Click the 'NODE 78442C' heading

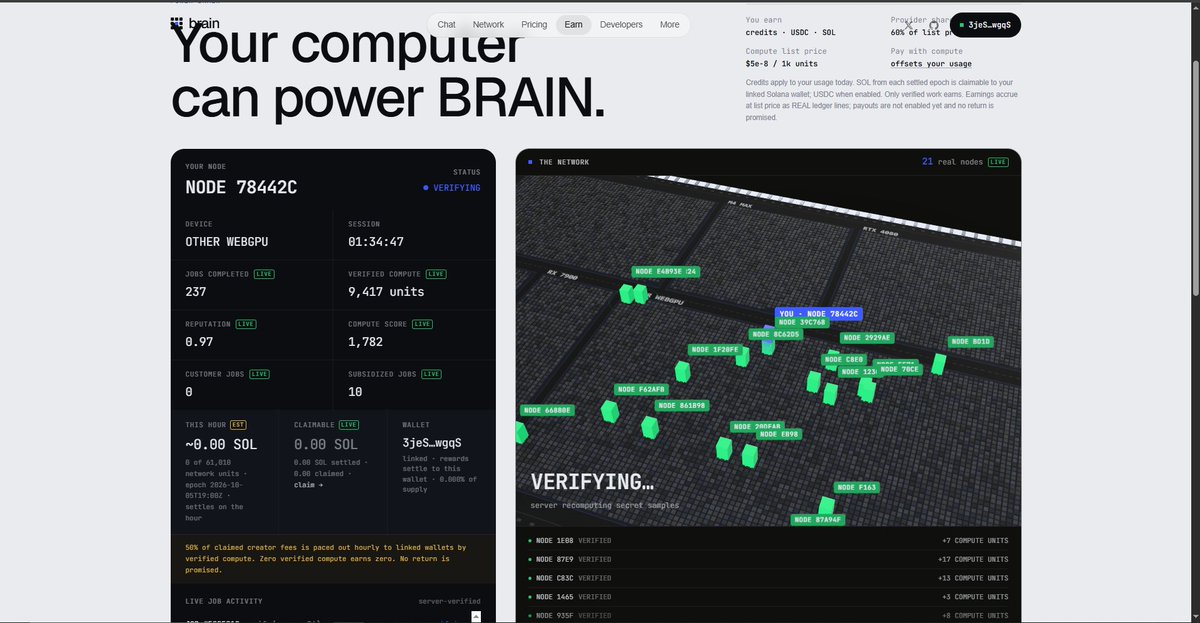[241, 187]
